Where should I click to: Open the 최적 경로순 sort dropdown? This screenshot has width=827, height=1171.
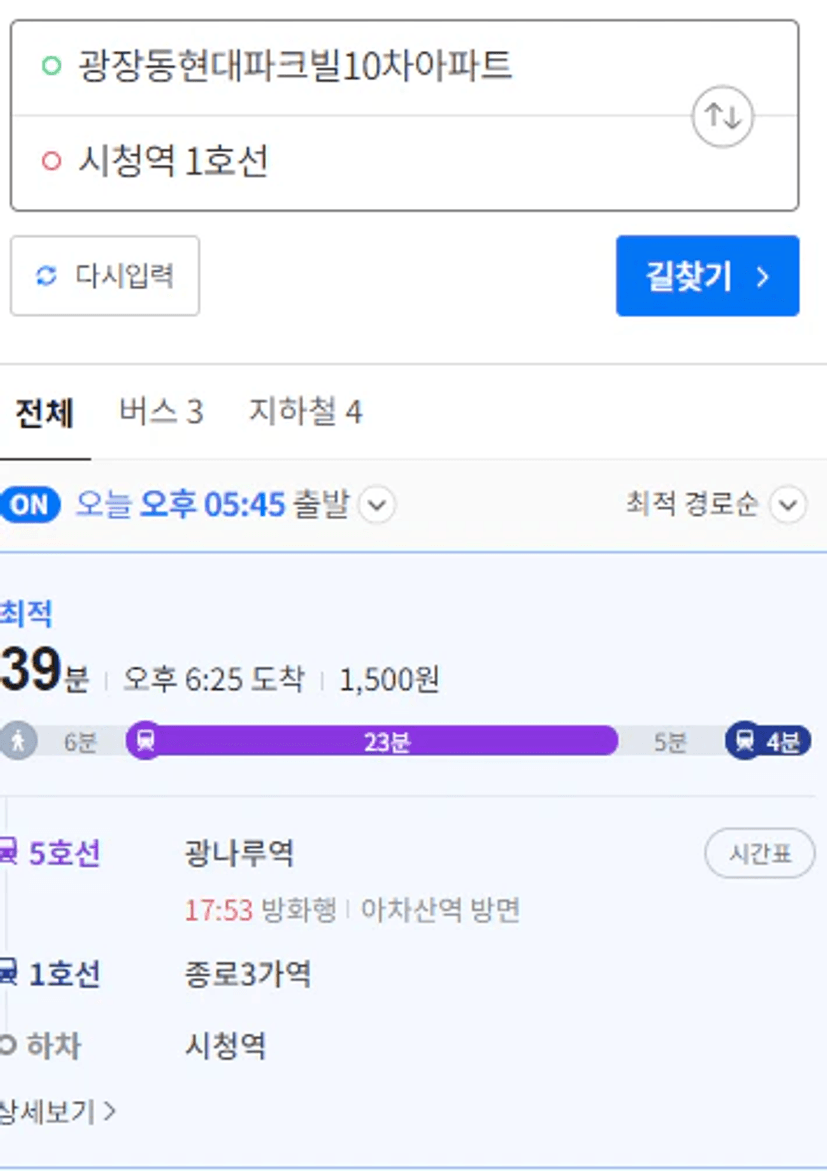click(x=716, y=505)
